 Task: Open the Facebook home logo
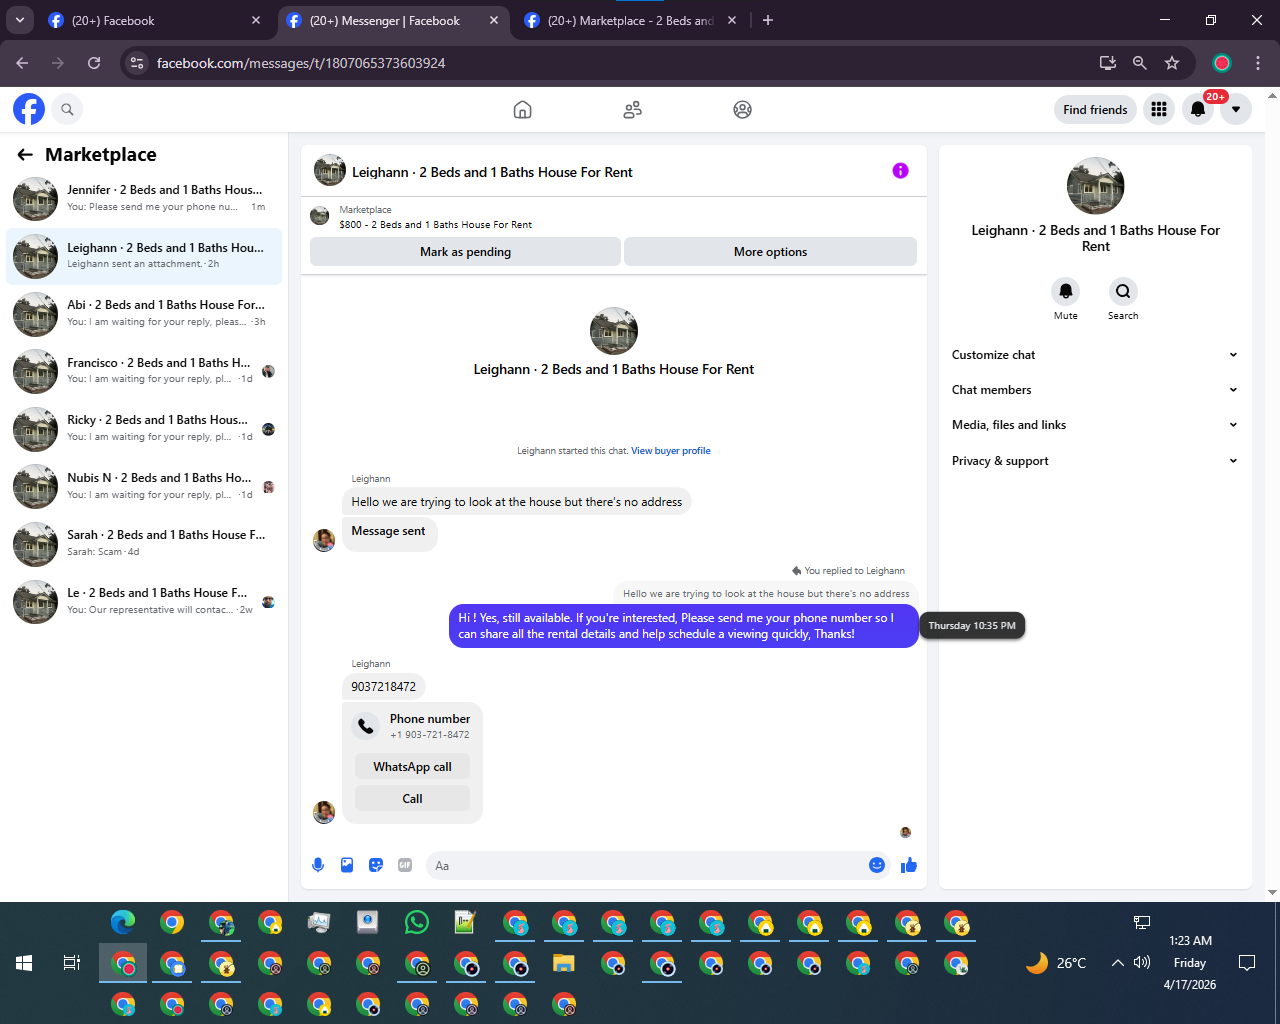click(29, 109)
